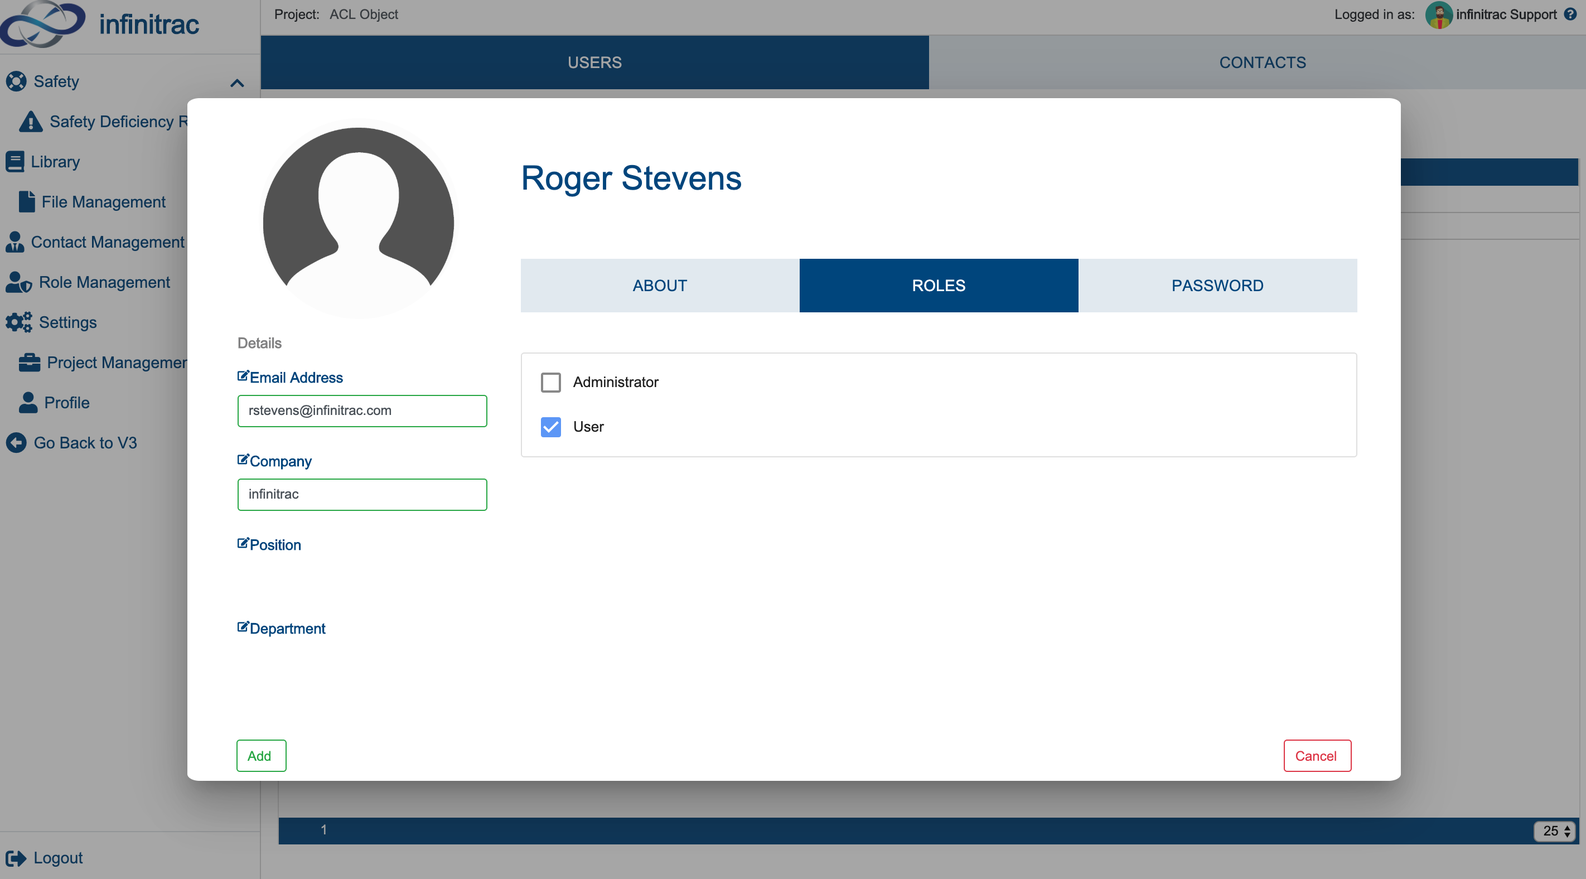Click the green Add button
Image resolution: width=1586 pixels, height=879 pixels.
261,756
